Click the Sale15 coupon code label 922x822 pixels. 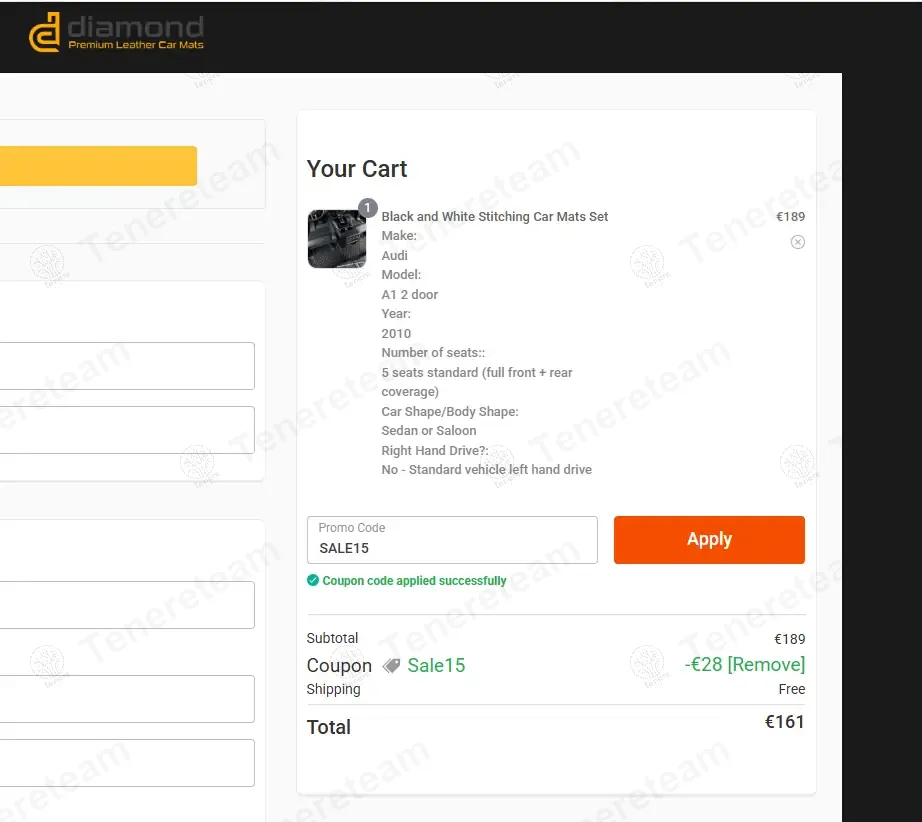point(436,666)
